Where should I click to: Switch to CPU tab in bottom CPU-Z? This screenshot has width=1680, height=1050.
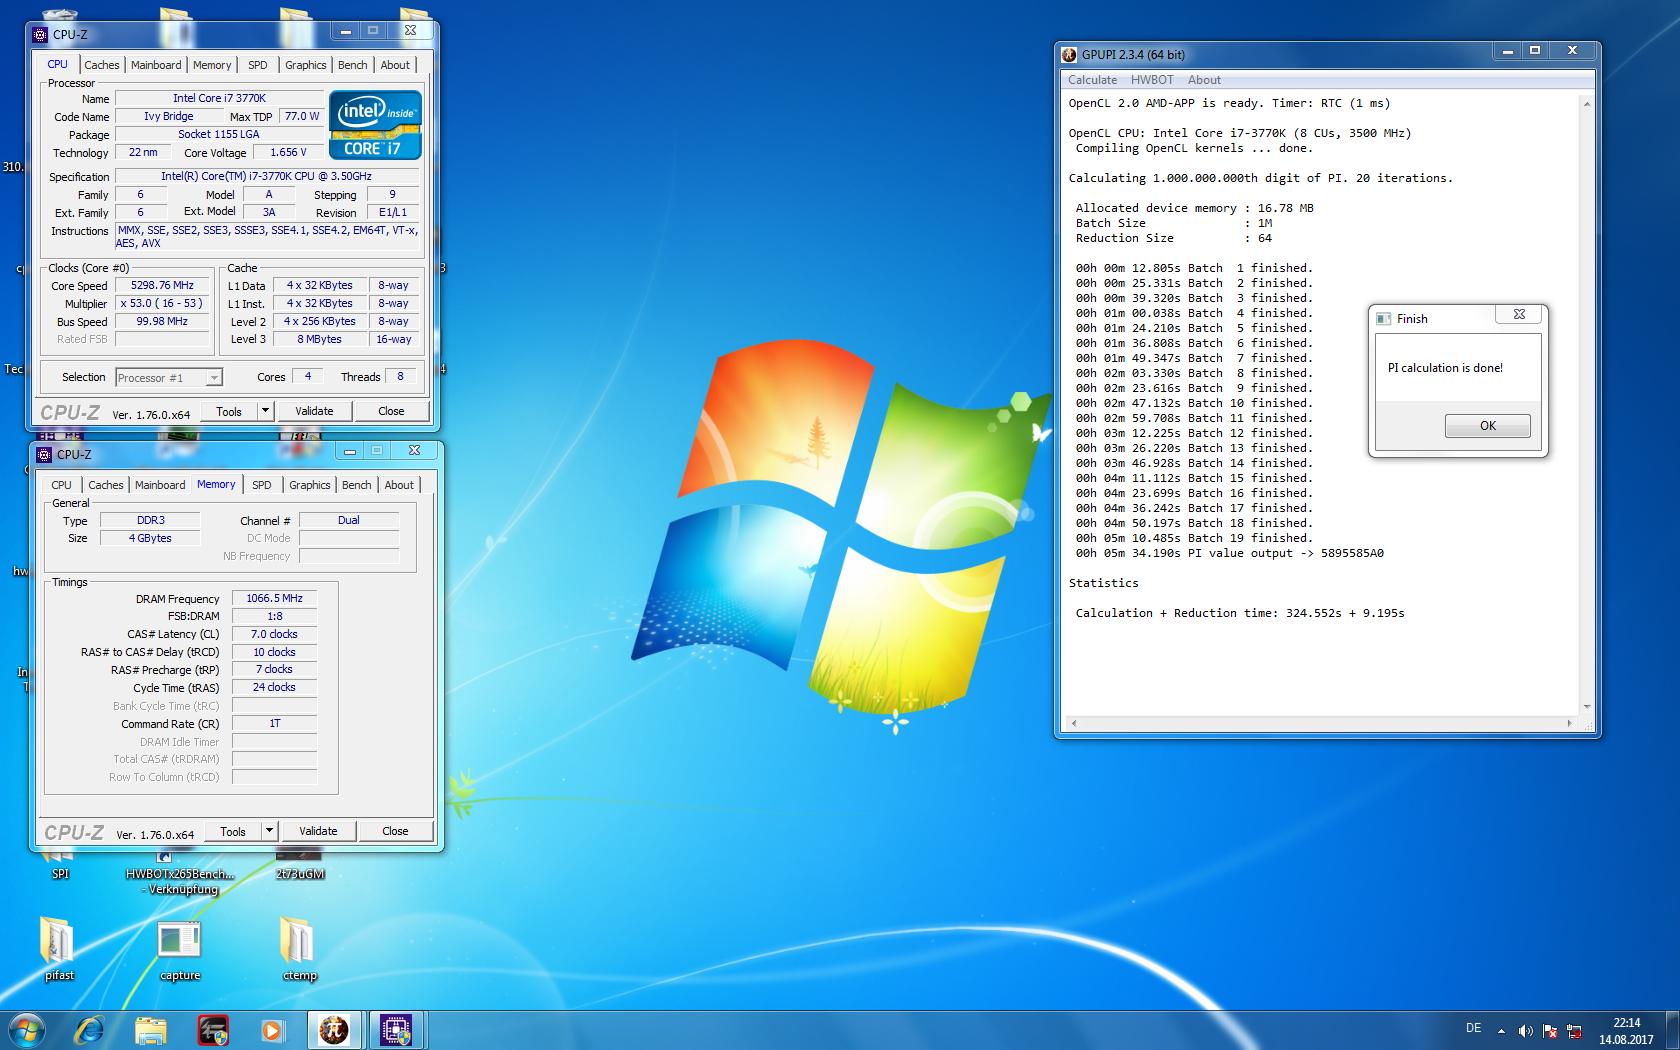[61, 485]
